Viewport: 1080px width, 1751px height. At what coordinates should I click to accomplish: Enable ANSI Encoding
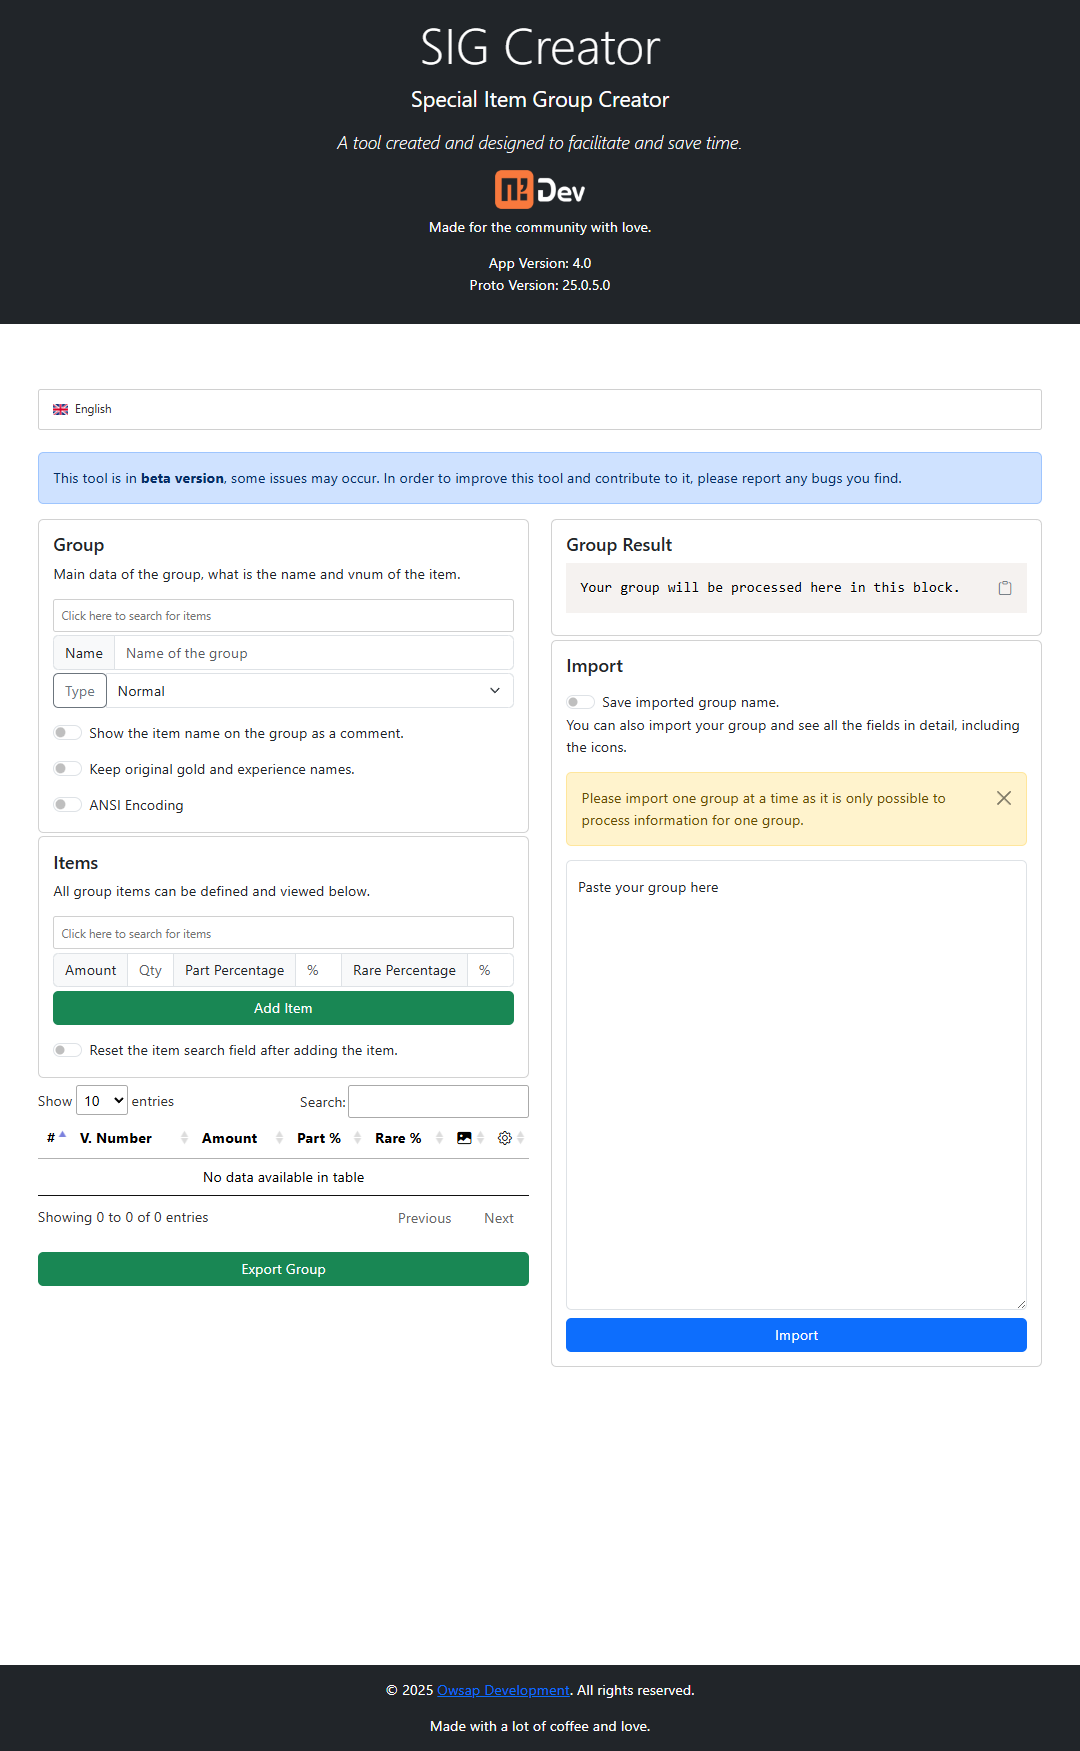67,804
